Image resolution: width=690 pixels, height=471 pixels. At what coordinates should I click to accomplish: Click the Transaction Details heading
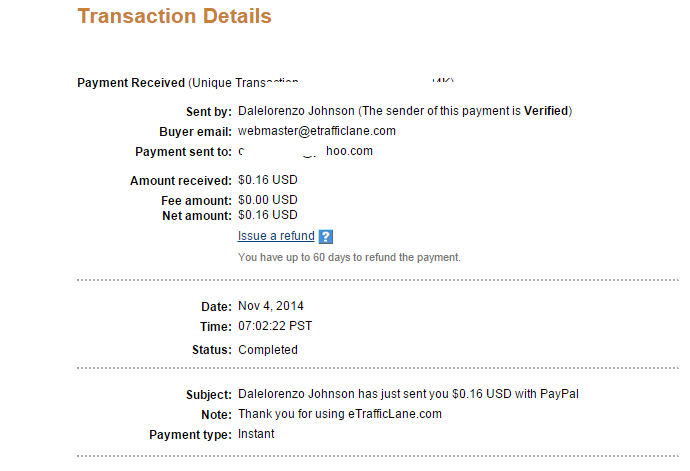point(174,16)
